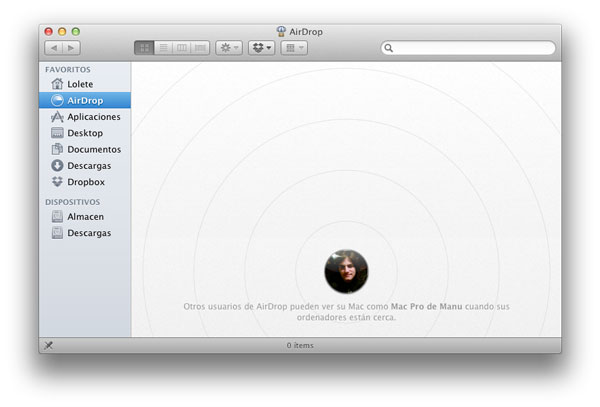
Task: Open Desktop in the sidebar
Action: click(85, 133)
